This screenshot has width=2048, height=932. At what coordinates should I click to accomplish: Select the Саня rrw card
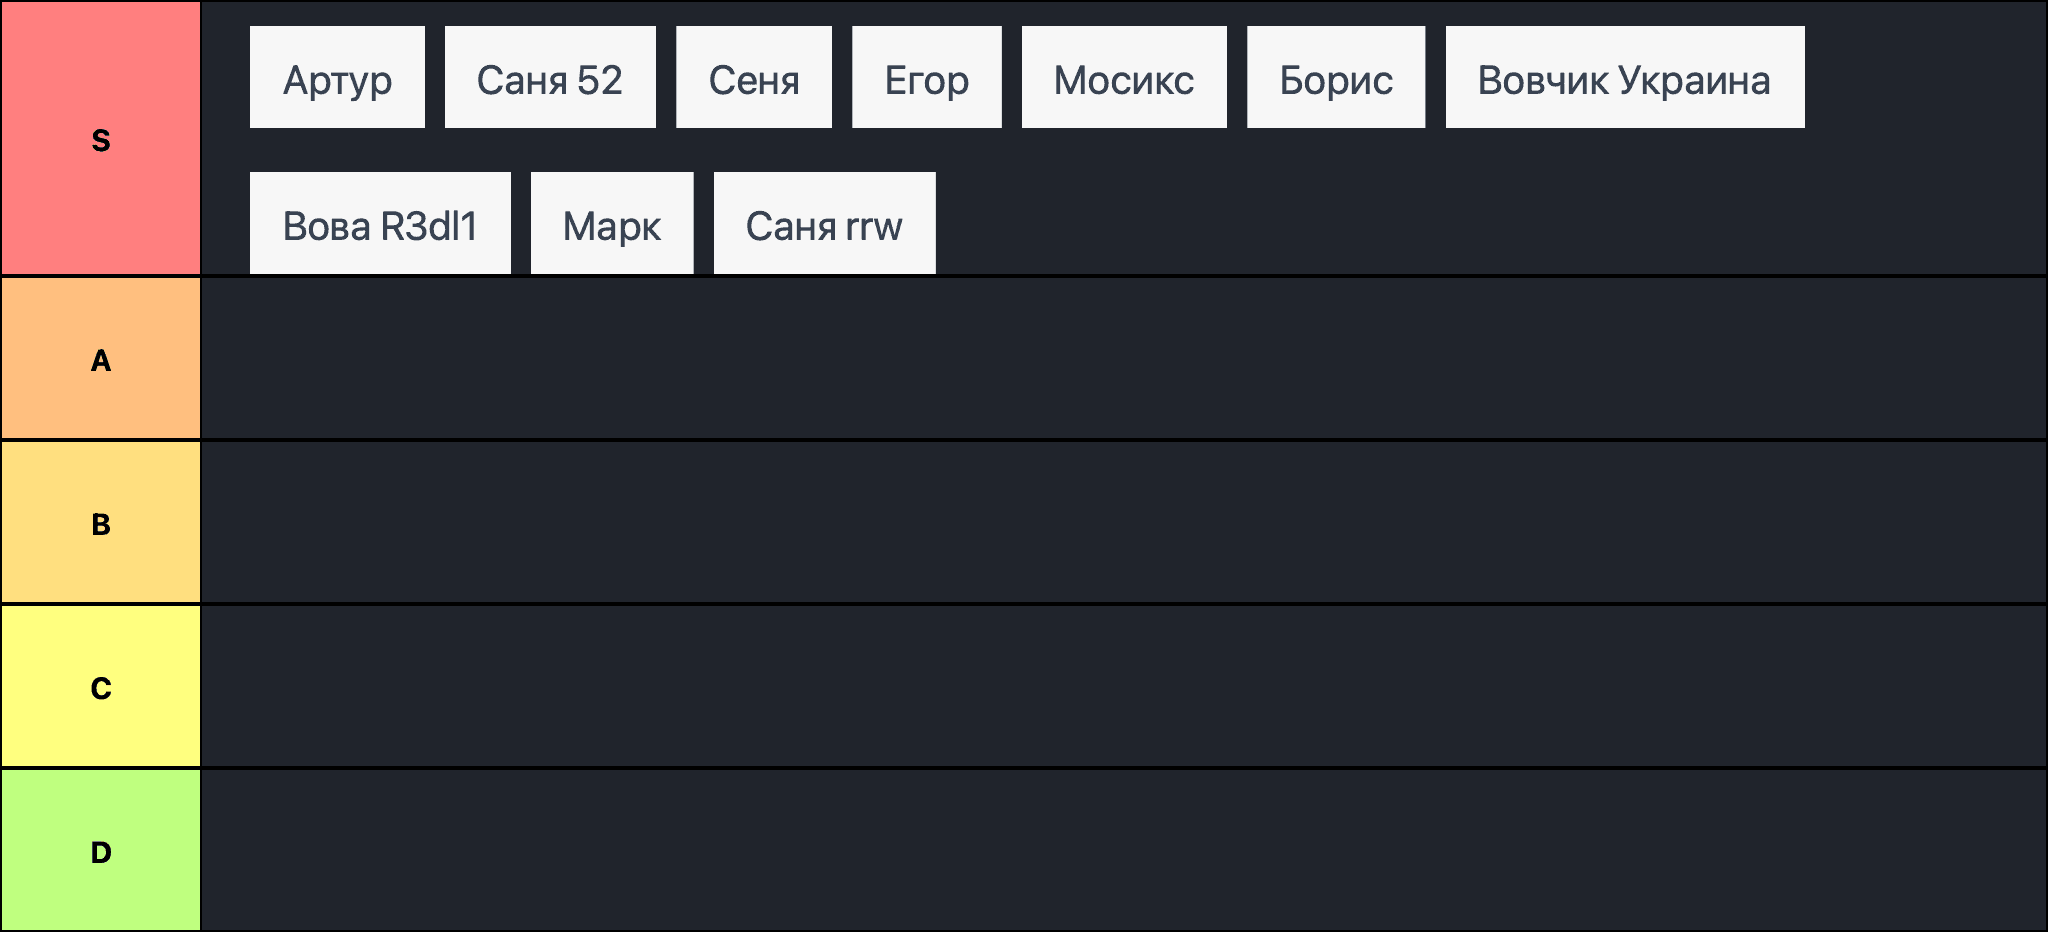(x=824, y=223)
